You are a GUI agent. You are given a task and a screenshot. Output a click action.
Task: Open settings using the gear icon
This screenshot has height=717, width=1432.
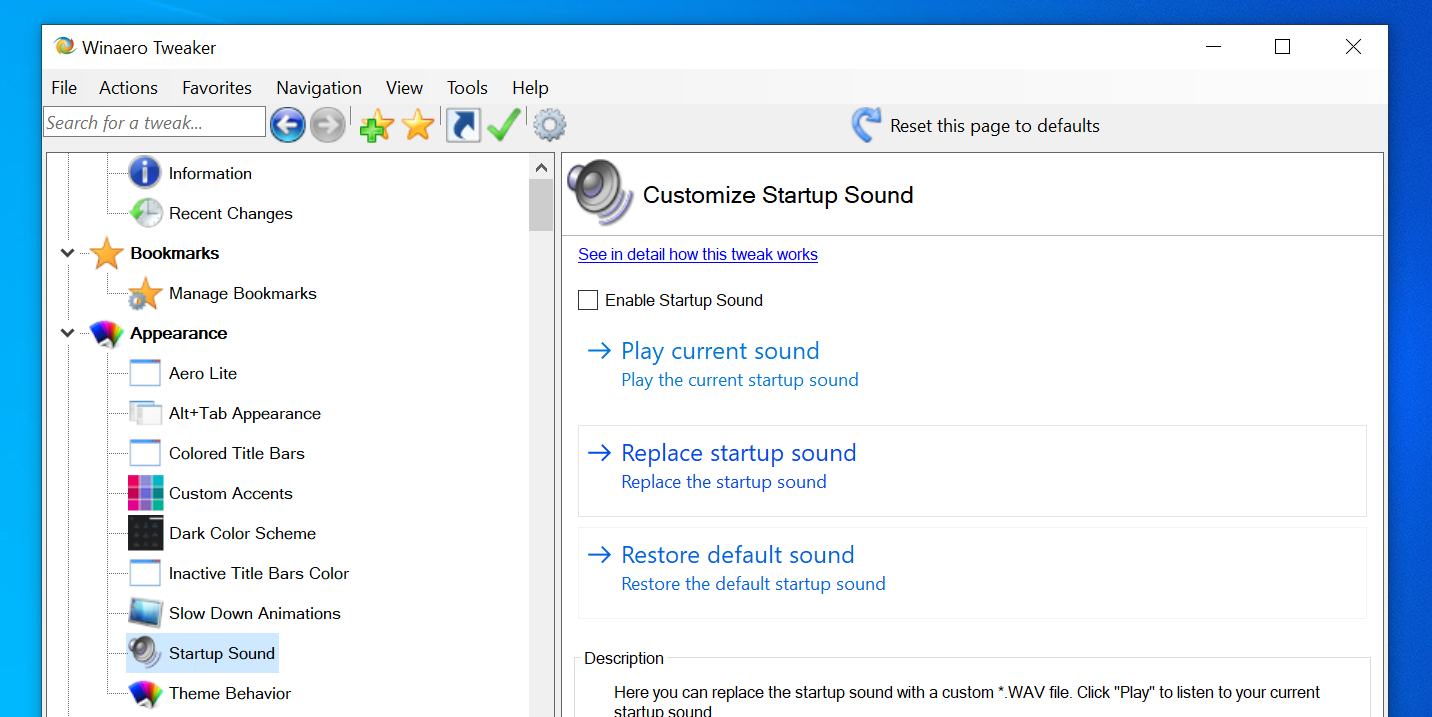coord(549,125)
